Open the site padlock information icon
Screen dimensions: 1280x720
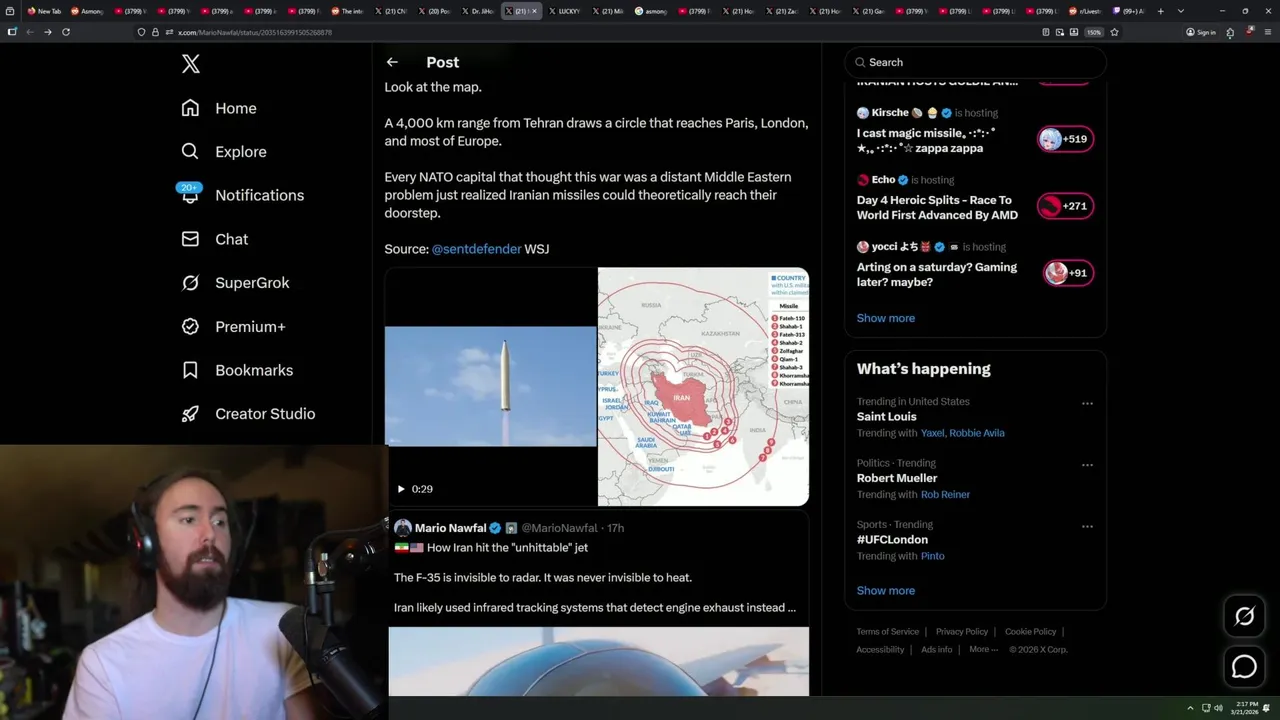[155, 32]
